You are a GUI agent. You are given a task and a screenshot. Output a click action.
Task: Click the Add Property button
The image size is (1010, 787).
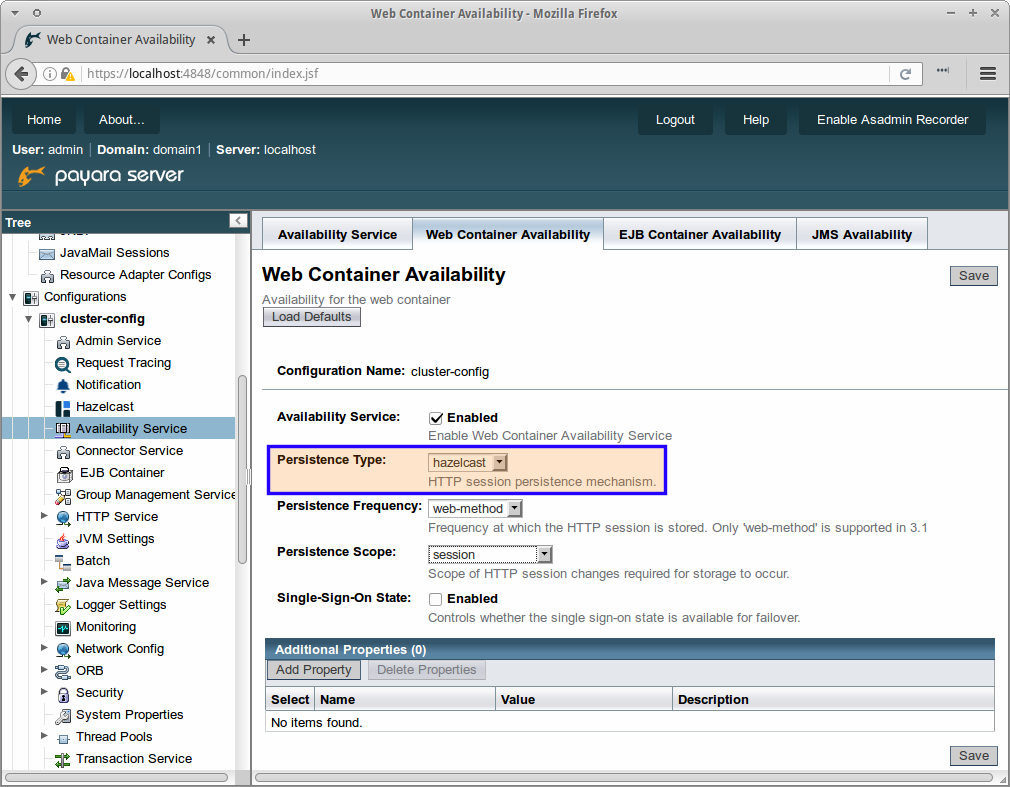coord(313,670)
